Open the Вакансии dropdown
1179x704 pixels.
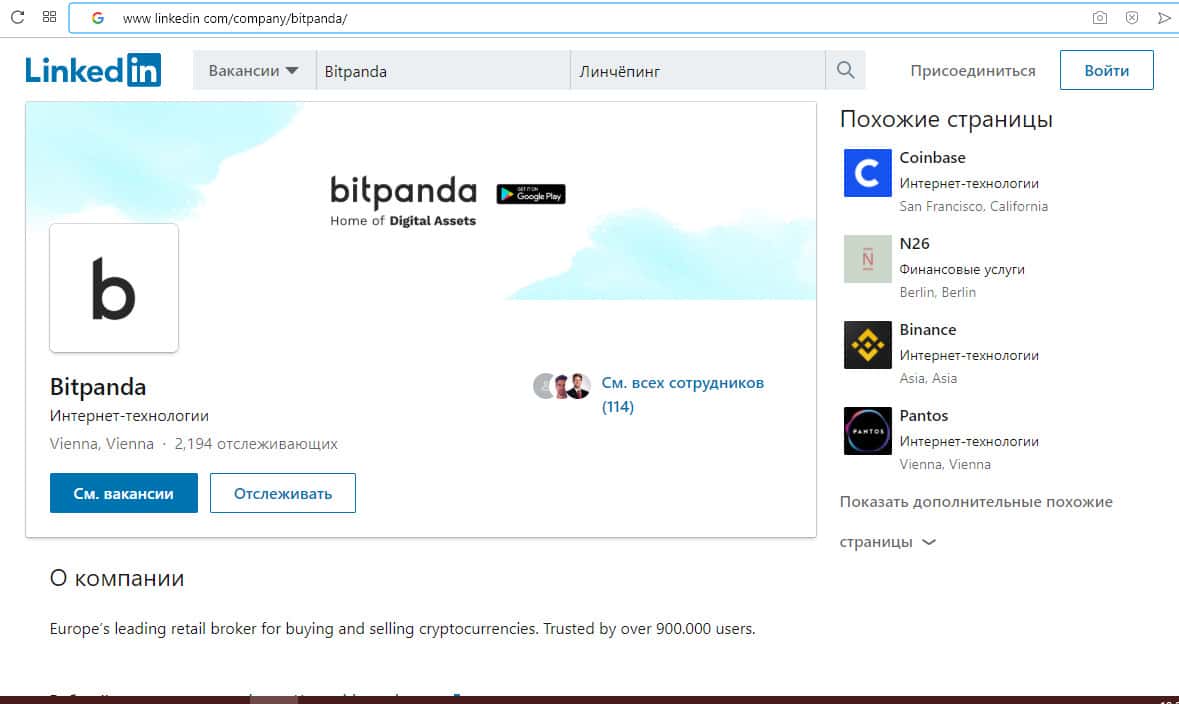[x=254, y=70]
